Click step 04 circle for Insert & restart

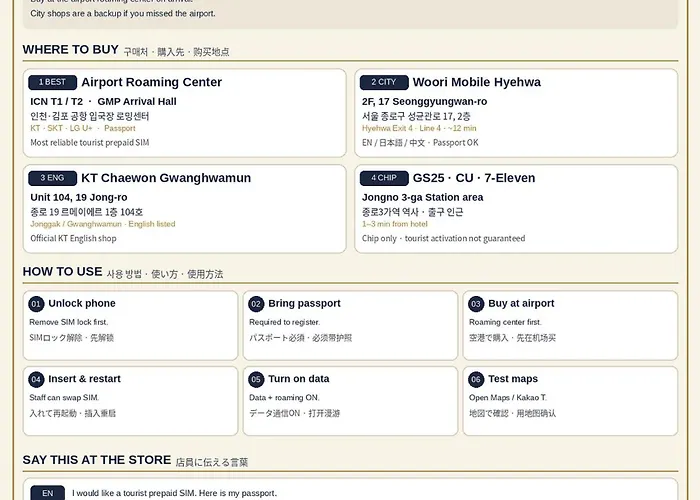tap(36, 379)
